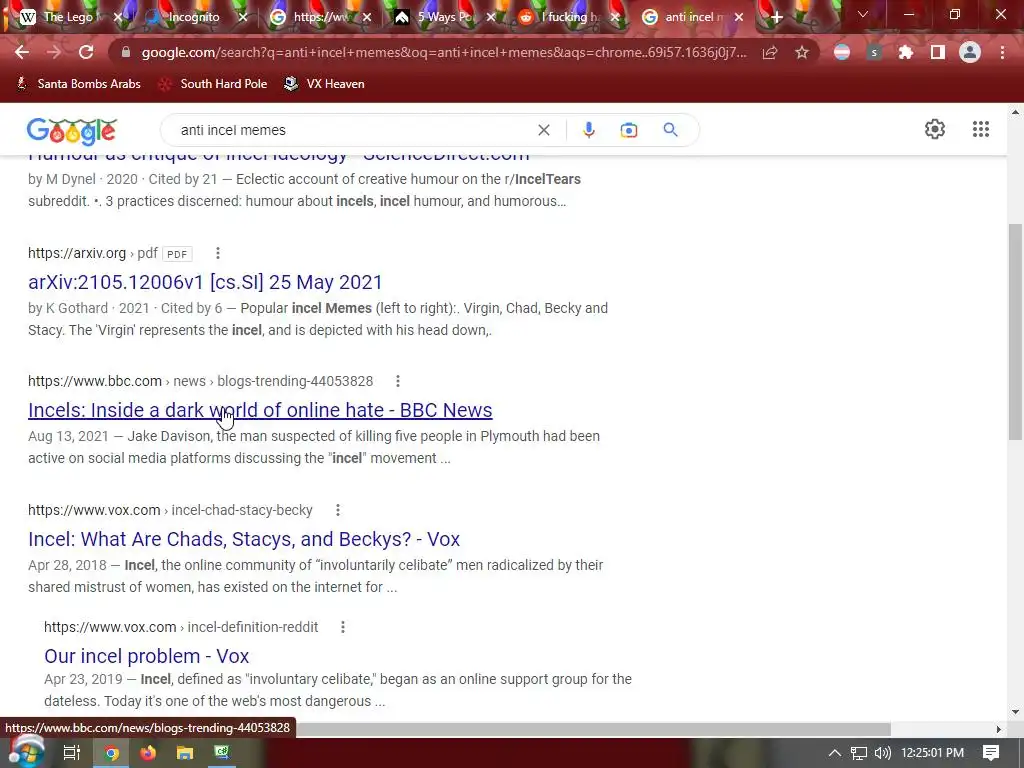Open options for vox.com incel-chad-stacy-becky result
This screenshot has width=1024, height=768.
338,510
